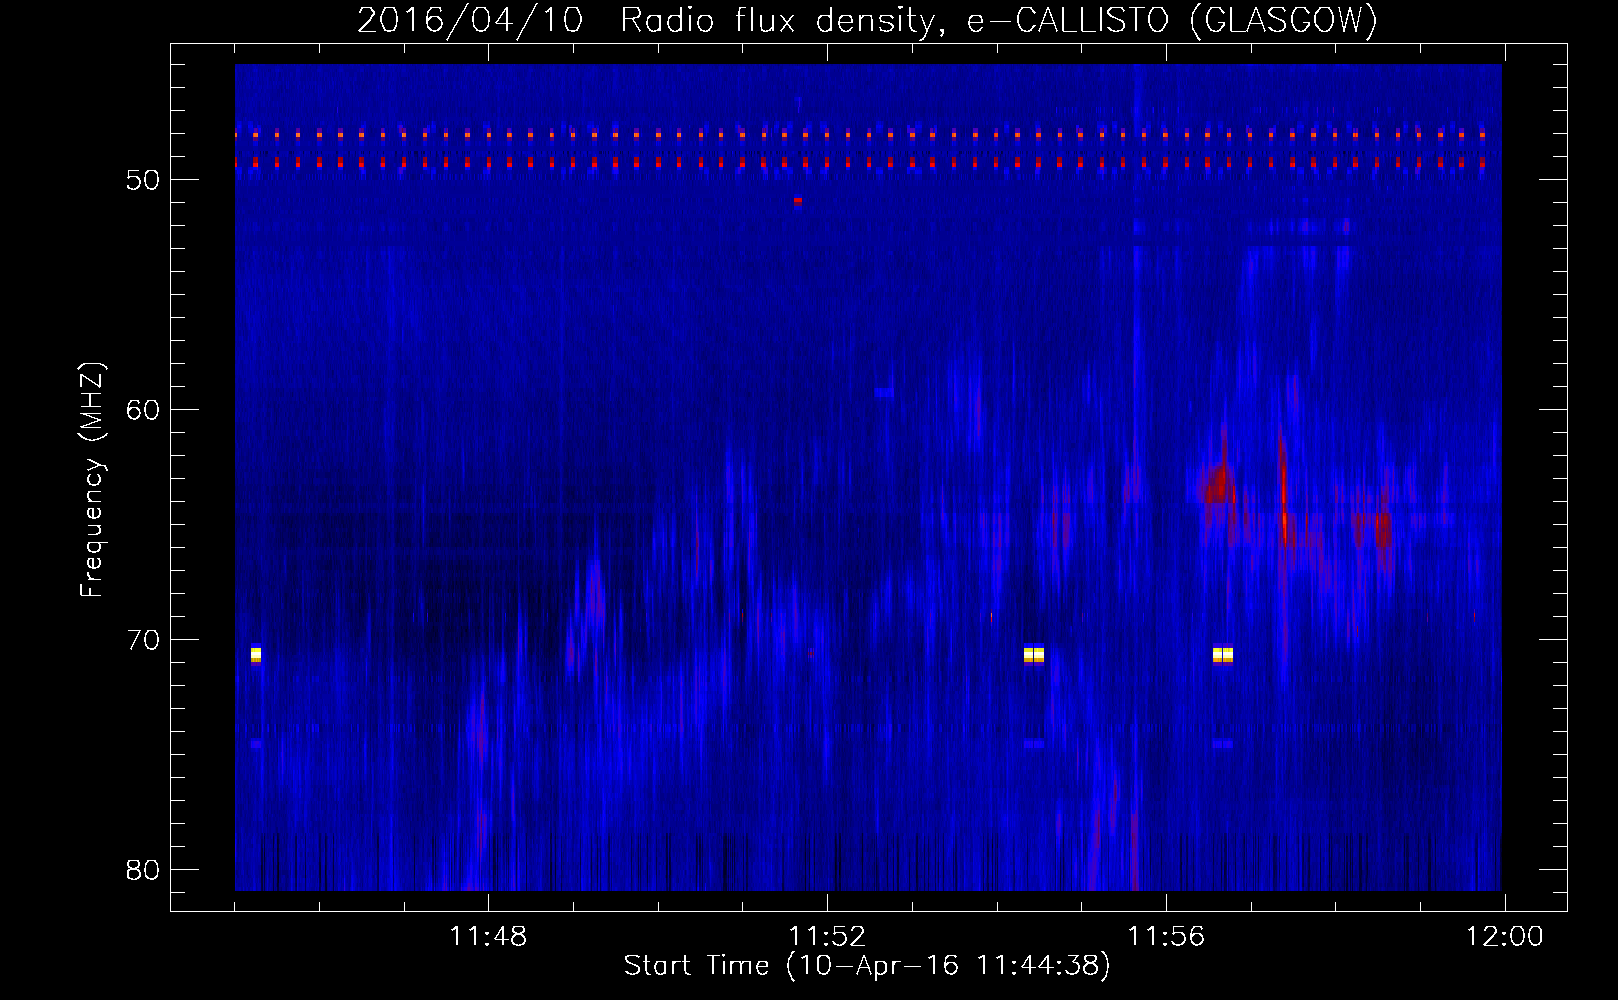This screenshot has height=1000, width=1618.
Task: Click the '12:00' time axis label
Action: [x=1505, y=937]
